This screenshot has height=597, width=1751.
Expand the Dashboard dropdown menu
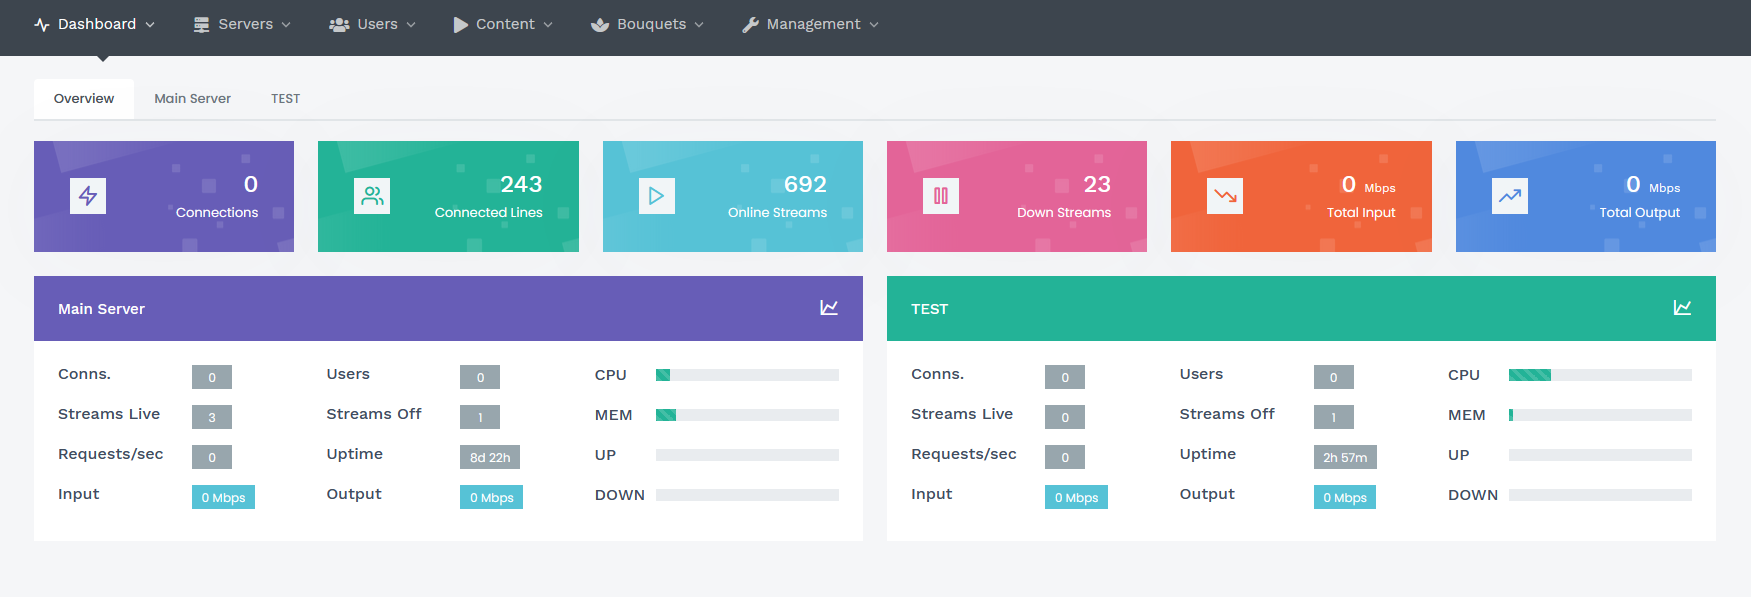click(95, 24)
